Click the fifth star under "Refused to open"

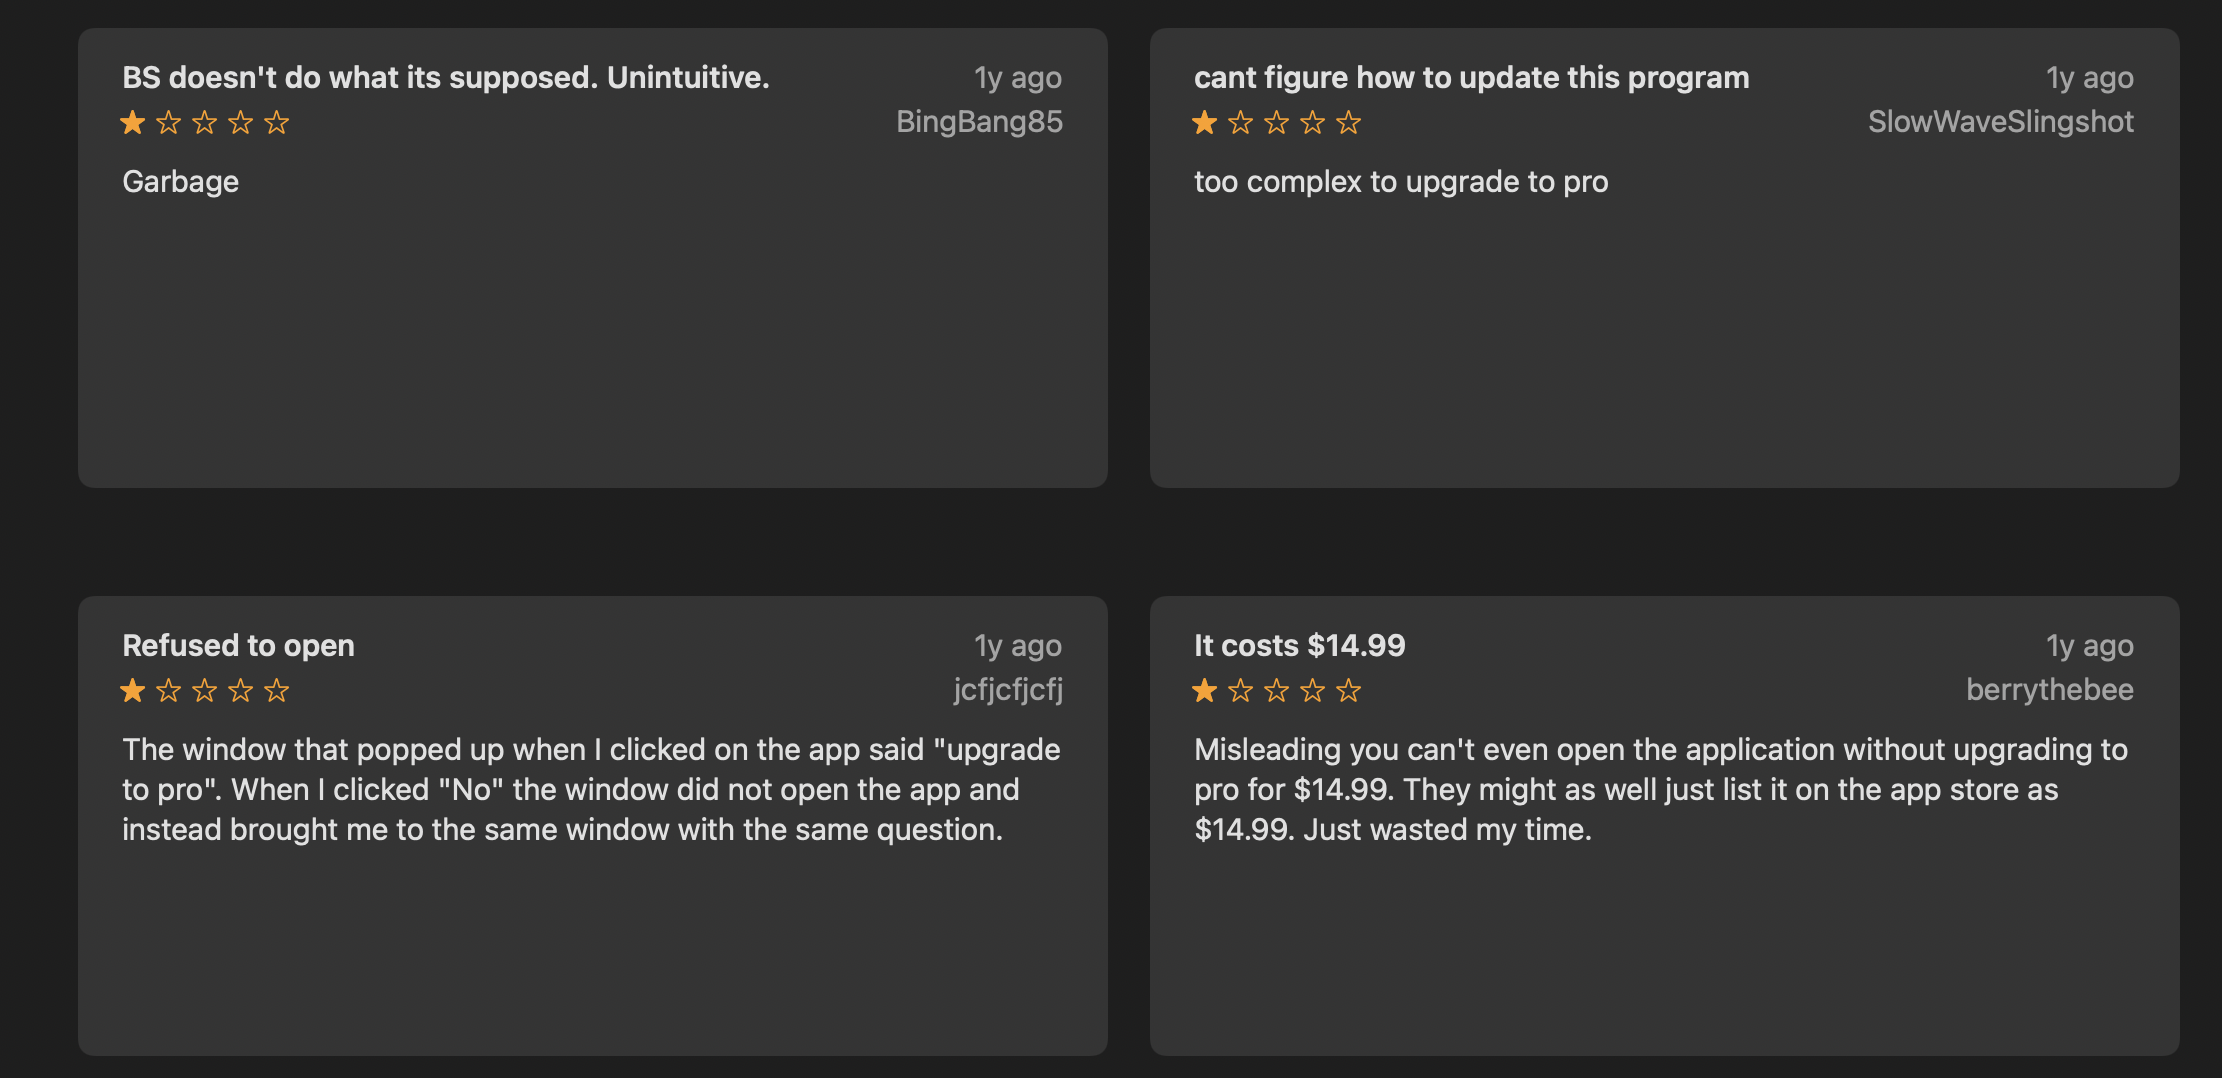tap(277, 691)
